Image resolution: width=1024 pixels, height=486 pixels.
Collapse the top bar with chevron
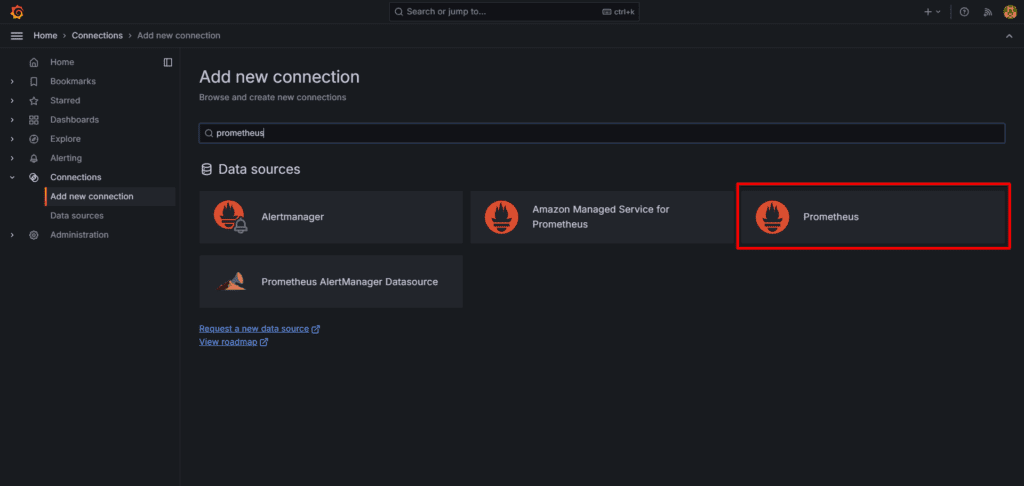coord(1009,36)
